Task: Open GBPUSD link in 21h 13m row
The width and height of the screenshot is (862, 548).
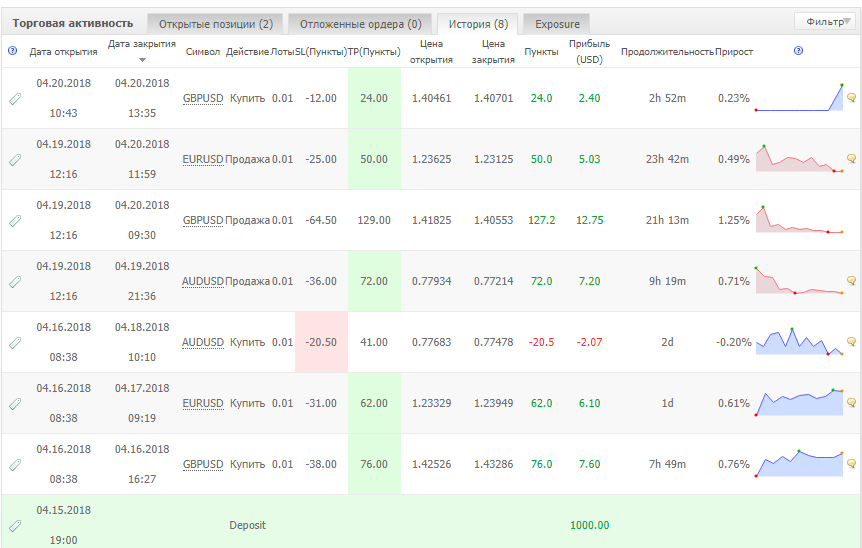Action: (203, 220)
